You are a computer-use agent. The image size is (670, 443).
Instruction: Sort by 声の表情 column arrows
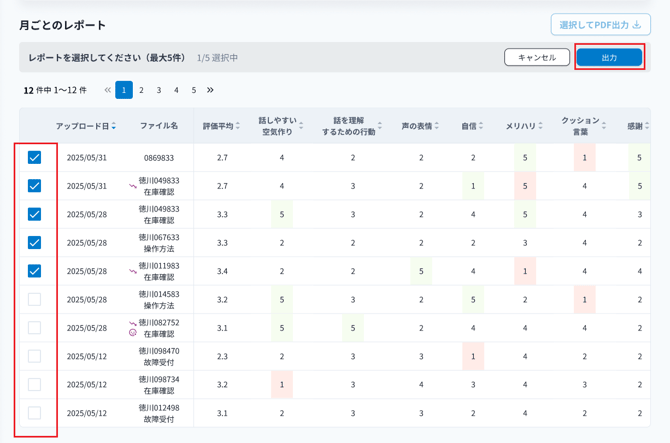437,126
